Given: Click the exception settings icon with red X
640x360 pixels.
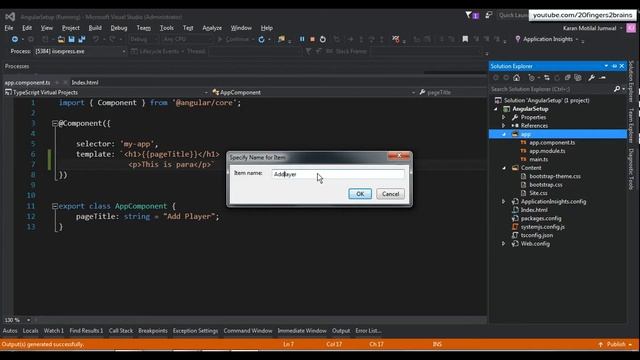Looking at the screenshot, I should (x=396, y=39).
